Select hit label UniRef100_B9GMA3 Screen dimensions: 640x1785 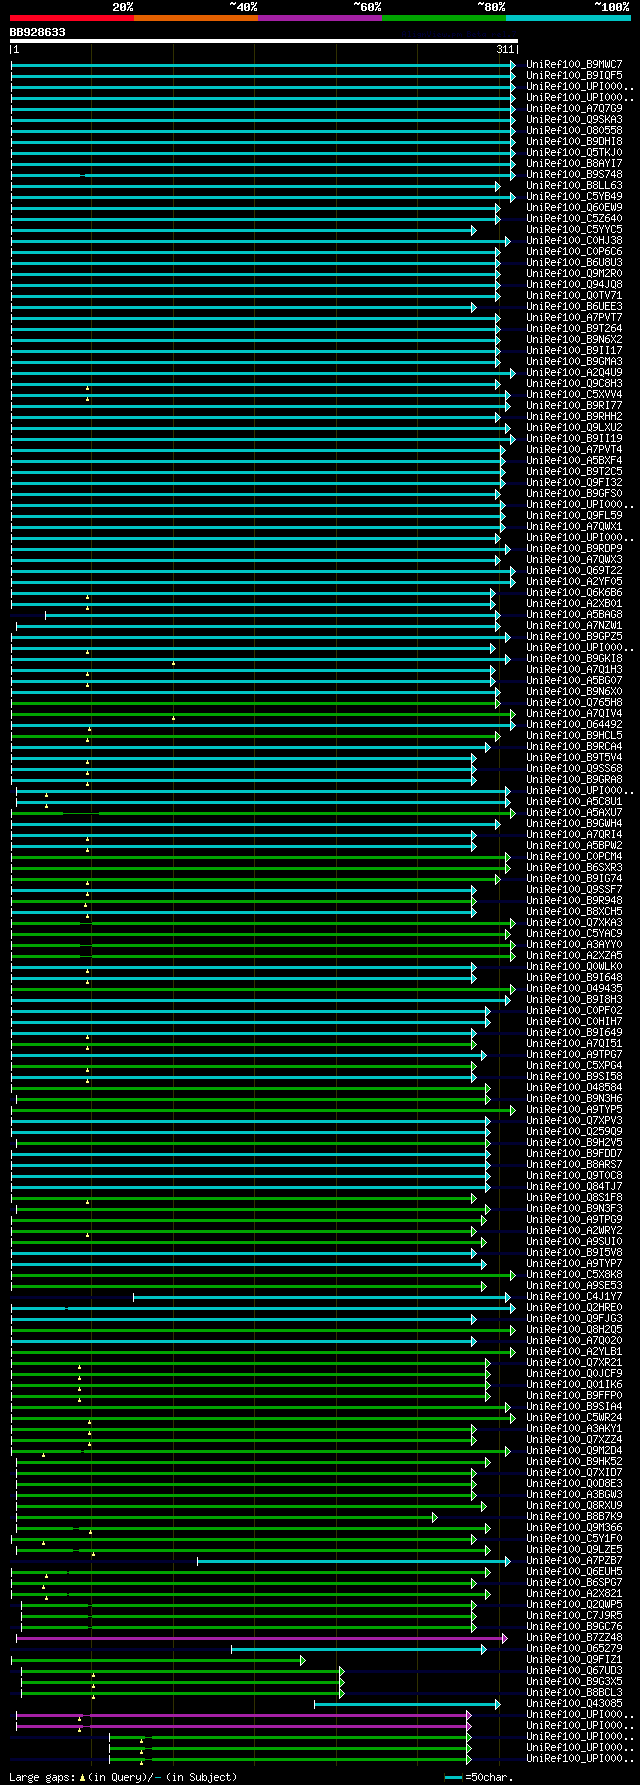point(574,362)
